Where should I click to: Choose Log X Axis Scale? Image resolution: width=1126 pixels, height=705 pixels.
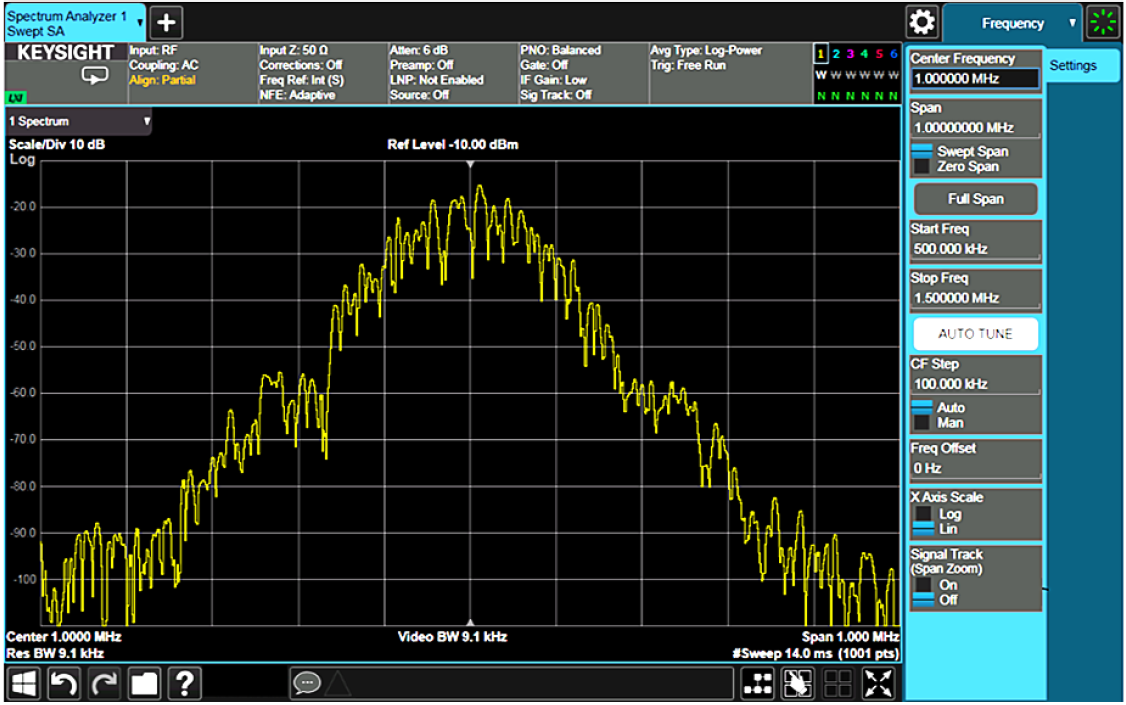tap(938, 514)
